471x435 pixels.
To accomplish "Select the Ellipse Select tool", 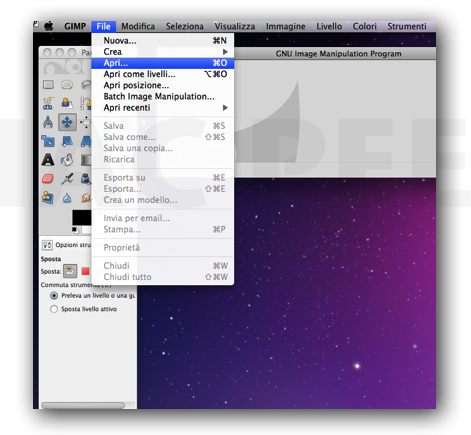I will point(67,85).
